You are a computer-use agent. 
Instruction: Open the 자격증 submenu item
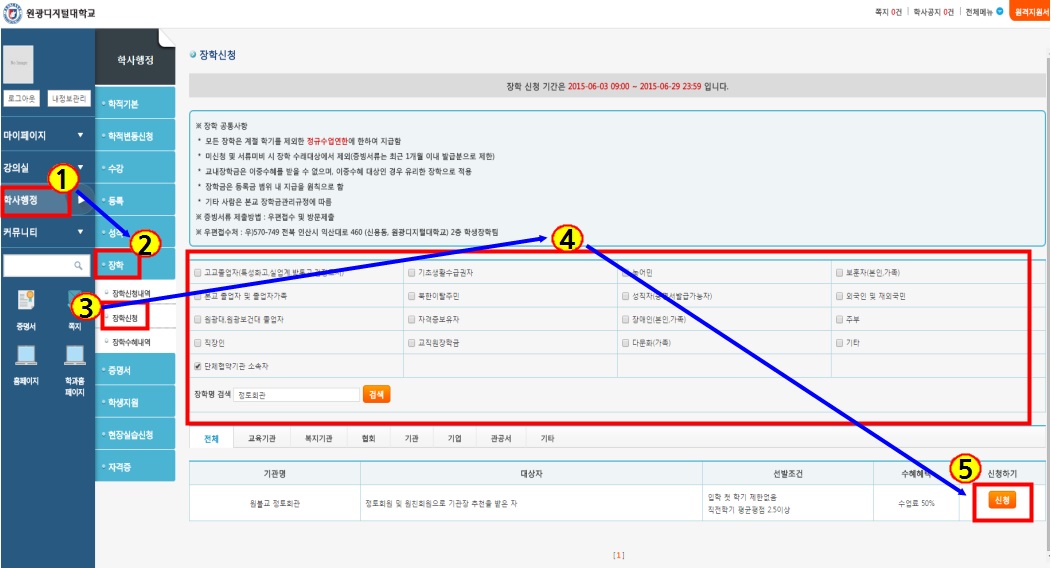[x=135, y=466]
